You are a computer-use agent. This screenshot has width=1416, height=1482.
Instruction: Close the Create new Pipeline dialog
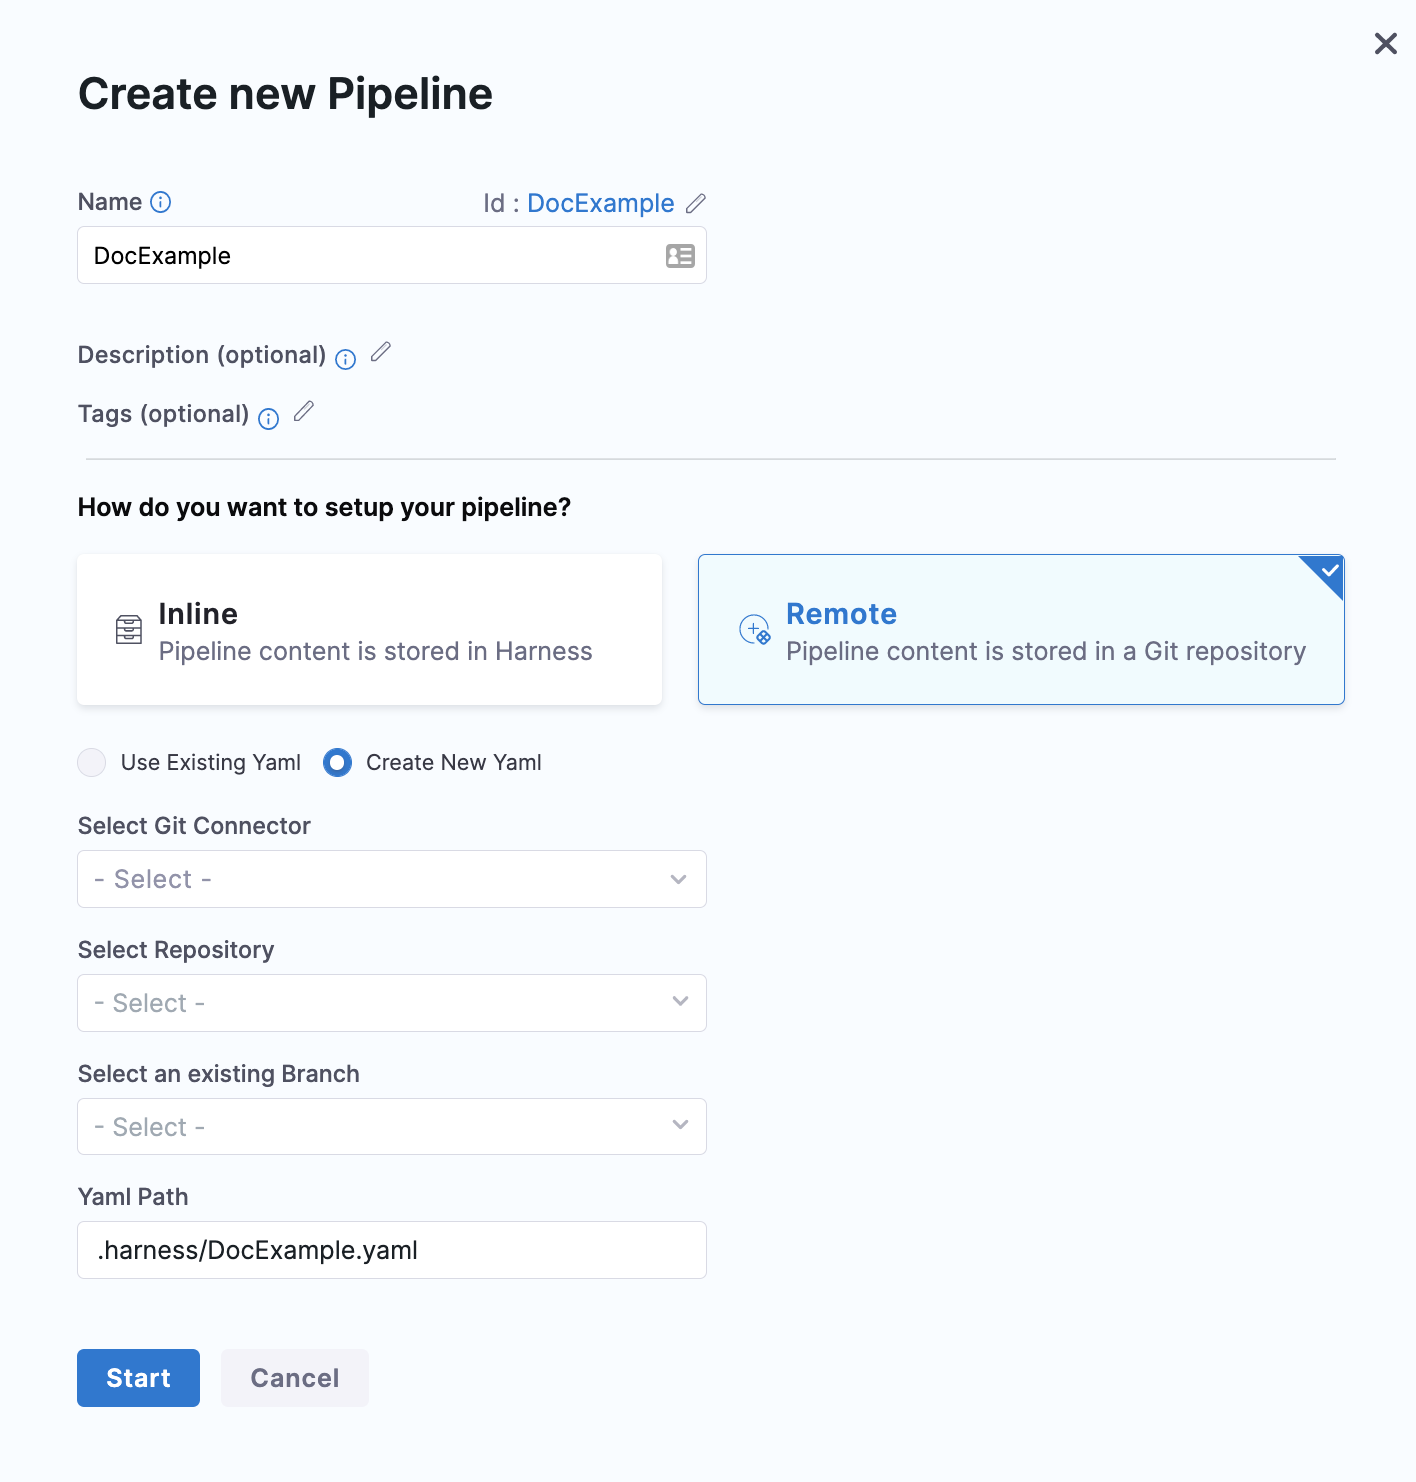[1386, 43]
